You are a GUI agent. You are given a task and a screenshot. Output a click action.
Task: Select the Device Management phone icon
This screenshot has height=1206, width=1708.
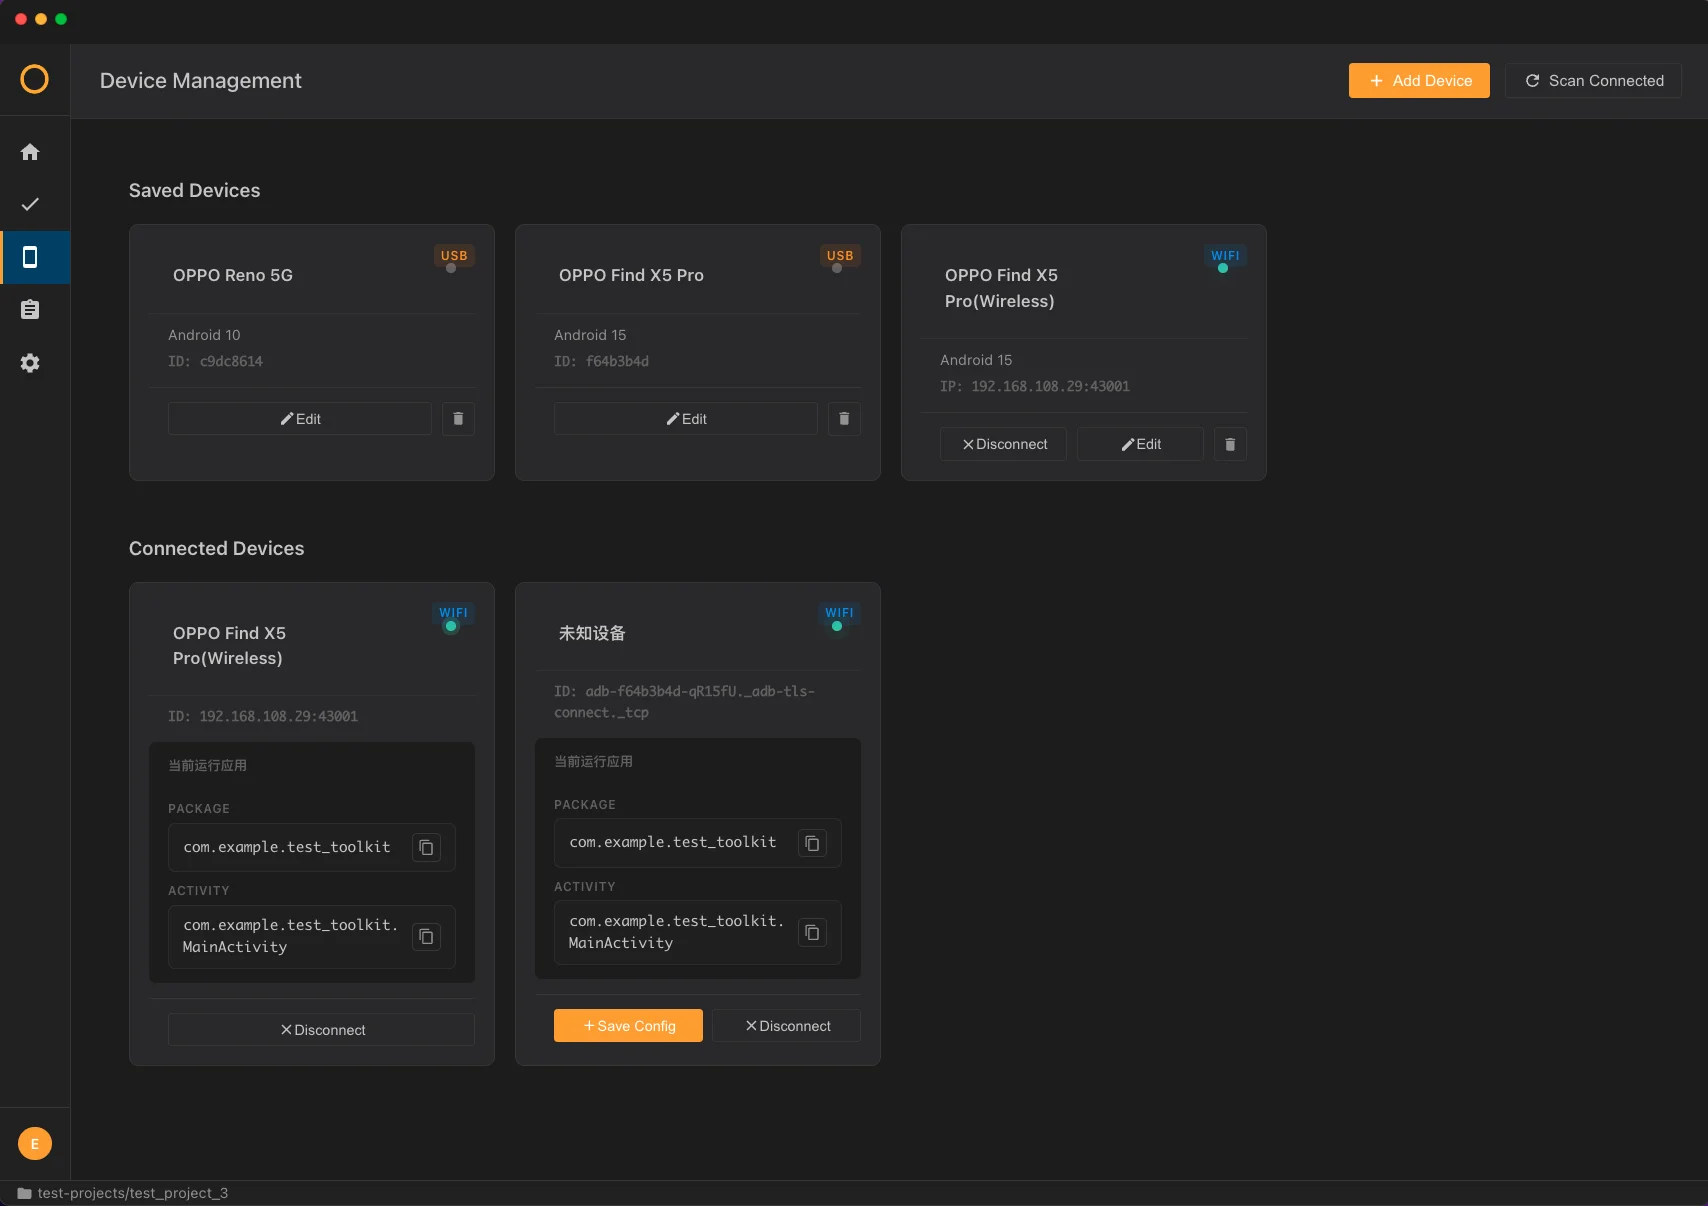(30, 257)
